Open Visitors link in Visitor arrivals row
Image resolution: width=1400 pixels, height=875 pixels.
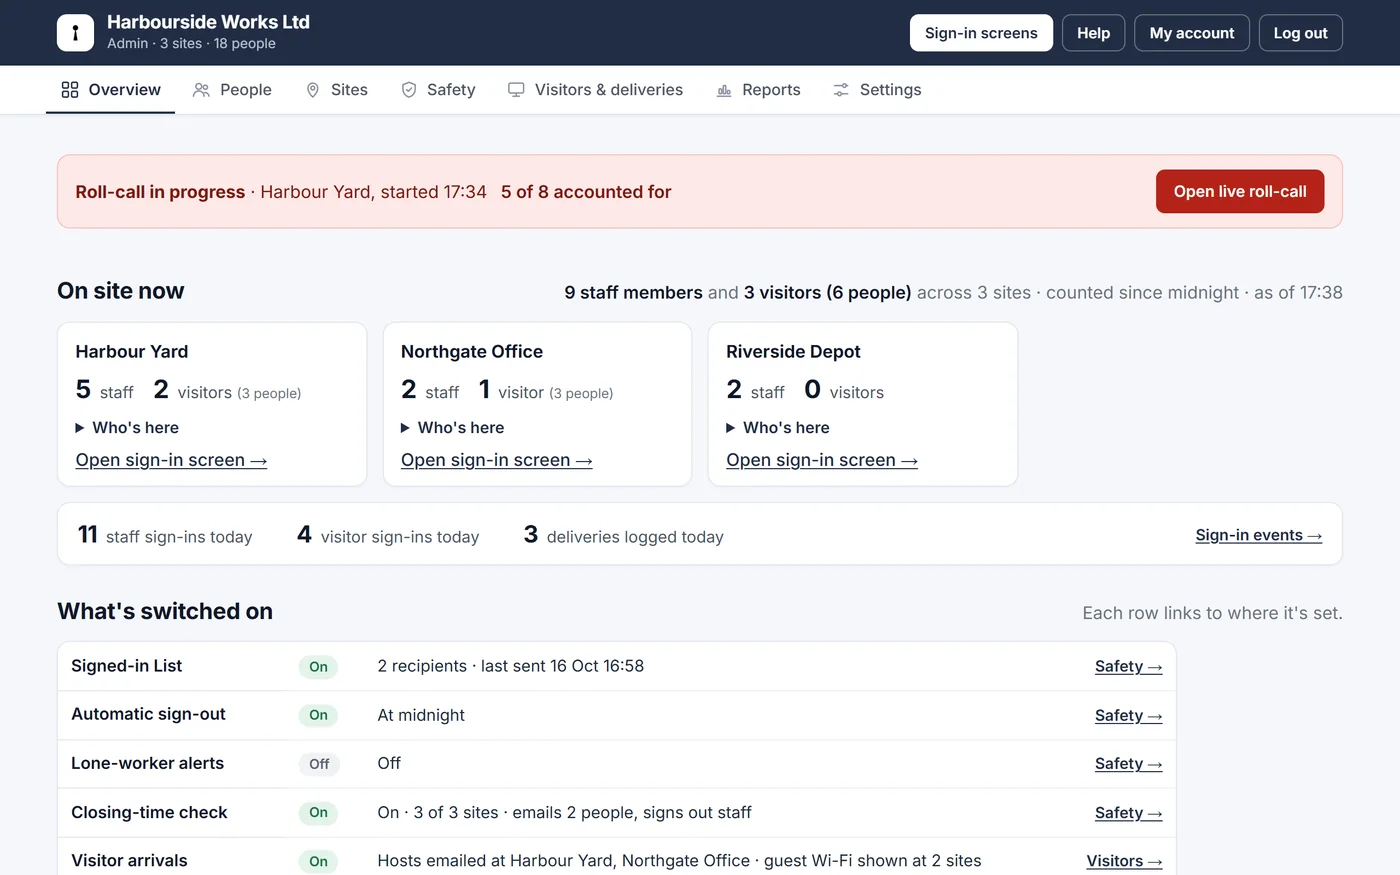[1124, 861]
